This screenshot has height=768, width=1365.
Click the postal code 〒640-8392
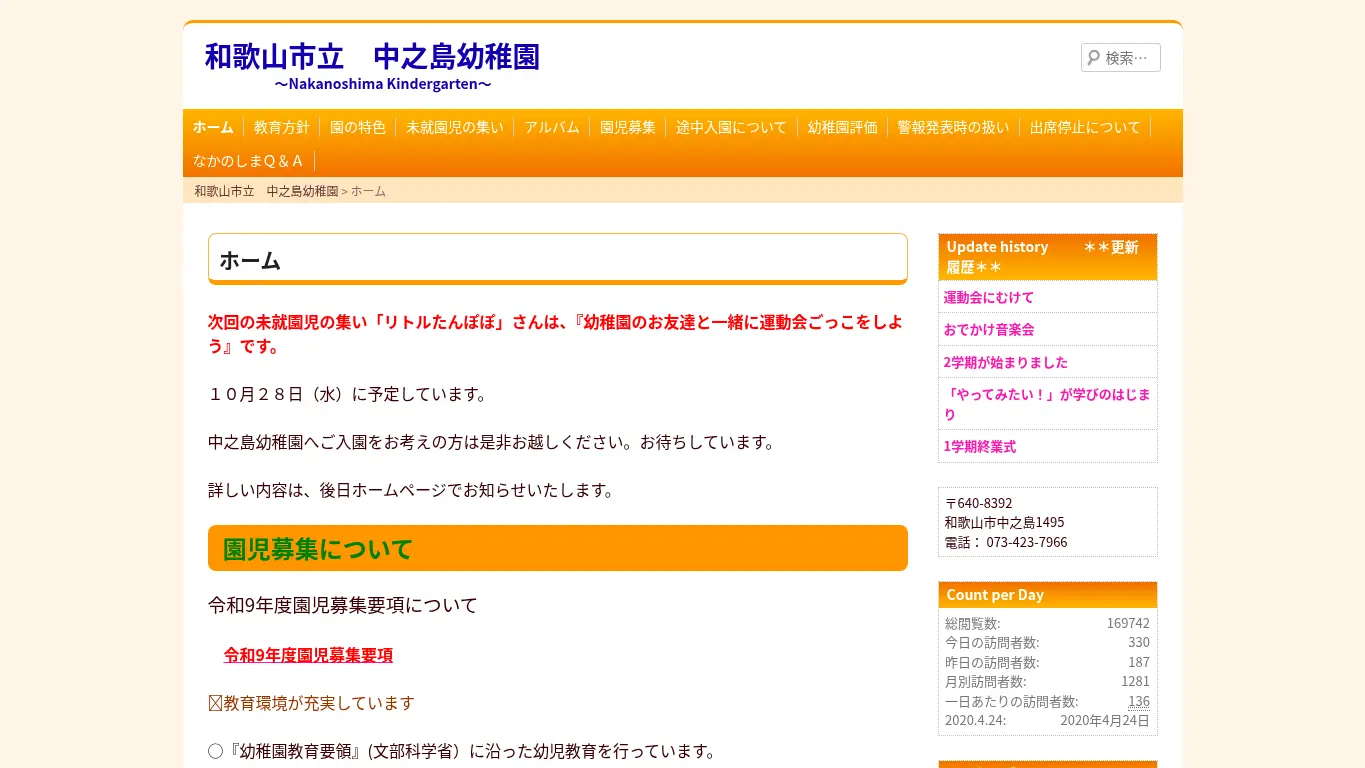click(979, 503)
